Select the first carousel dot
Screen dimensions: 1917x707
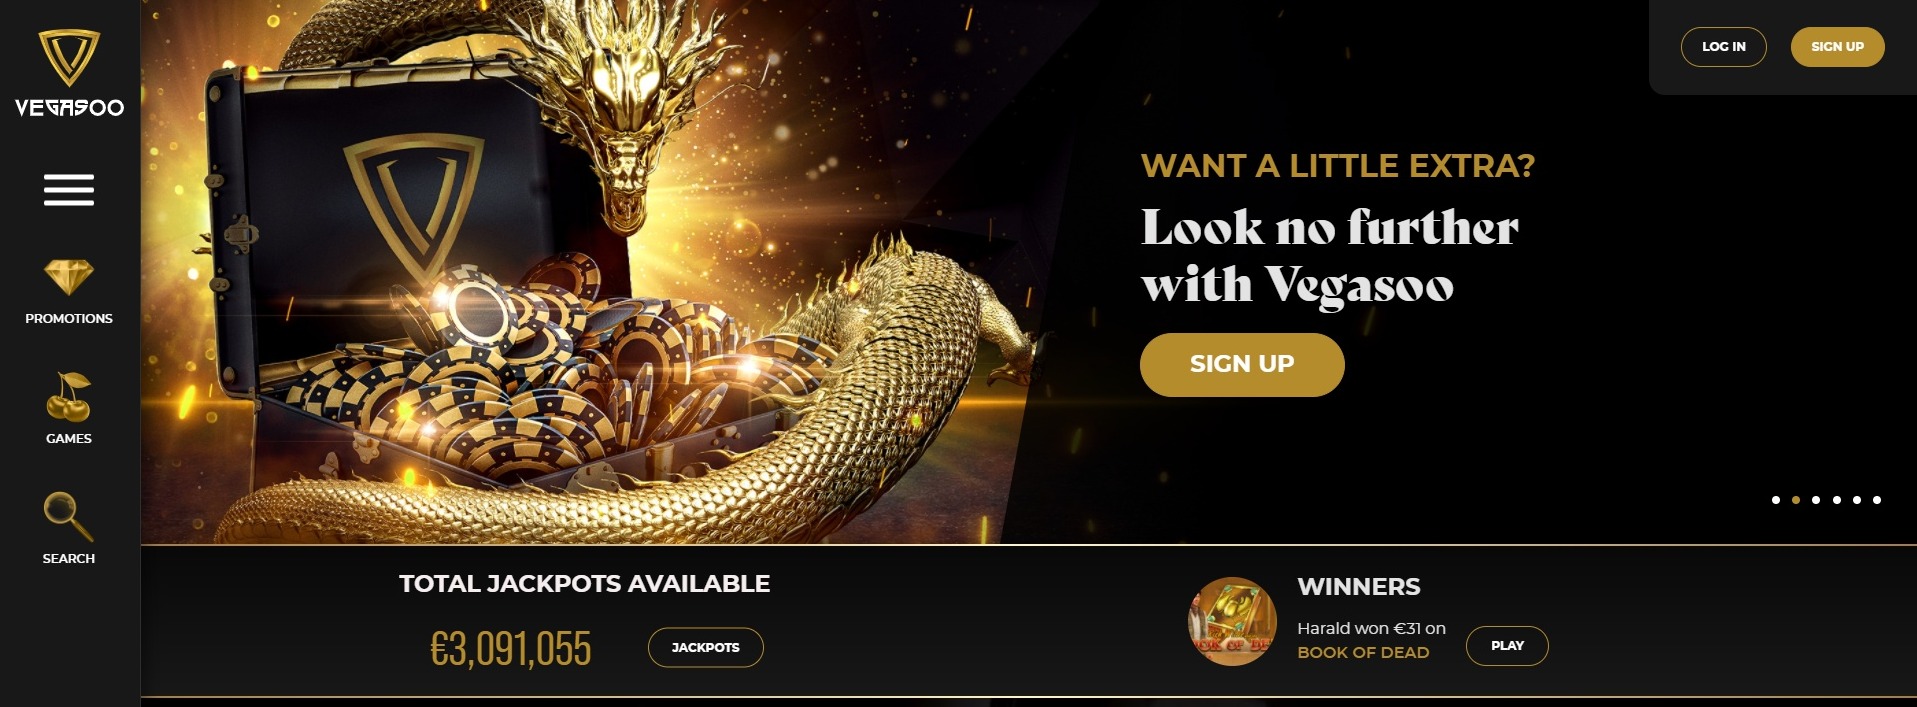[x=1776, y=500]
